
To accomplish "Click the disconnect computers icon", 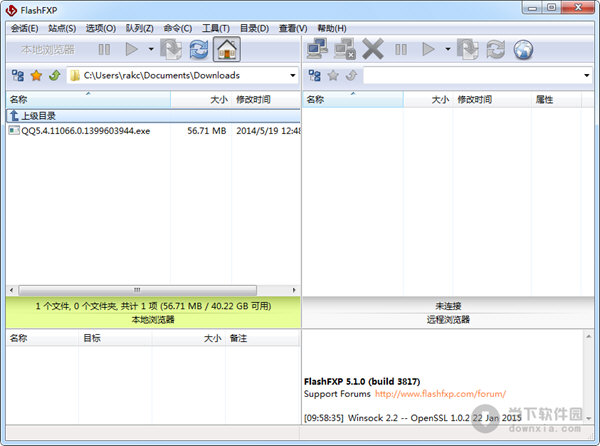I will (345, 49).
